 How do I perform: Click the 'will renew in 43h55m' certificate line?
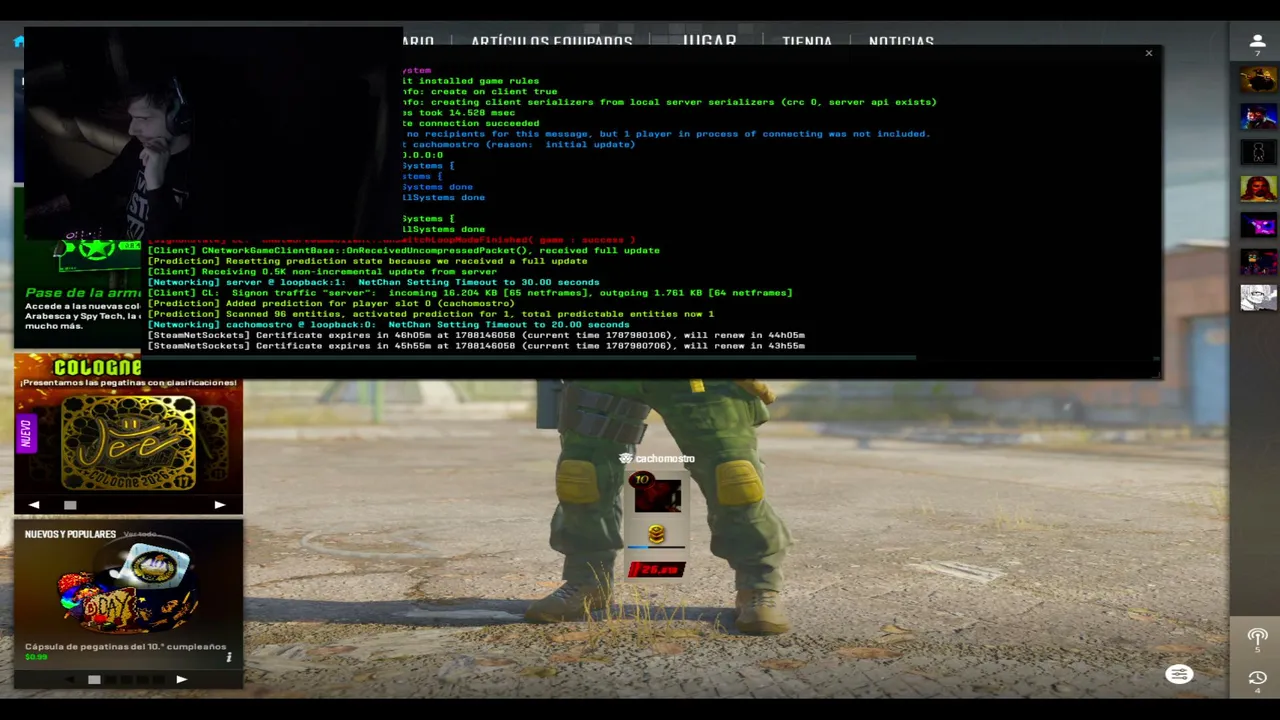coord(476,346)
